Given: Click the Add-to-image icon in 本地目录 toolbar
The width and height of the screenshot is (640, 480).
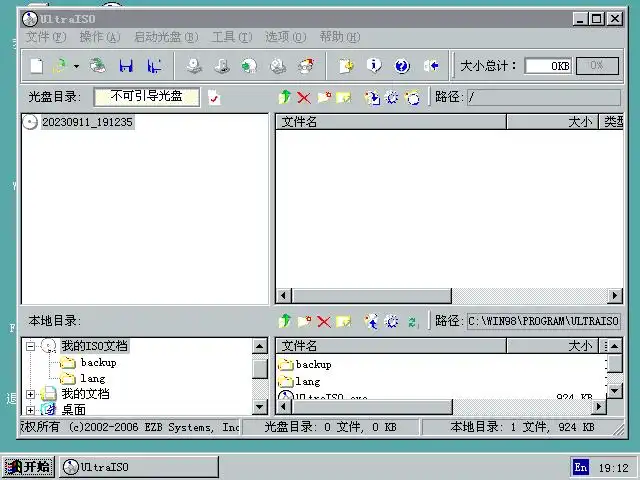Looking at the screenshot, I should [371, 322].
